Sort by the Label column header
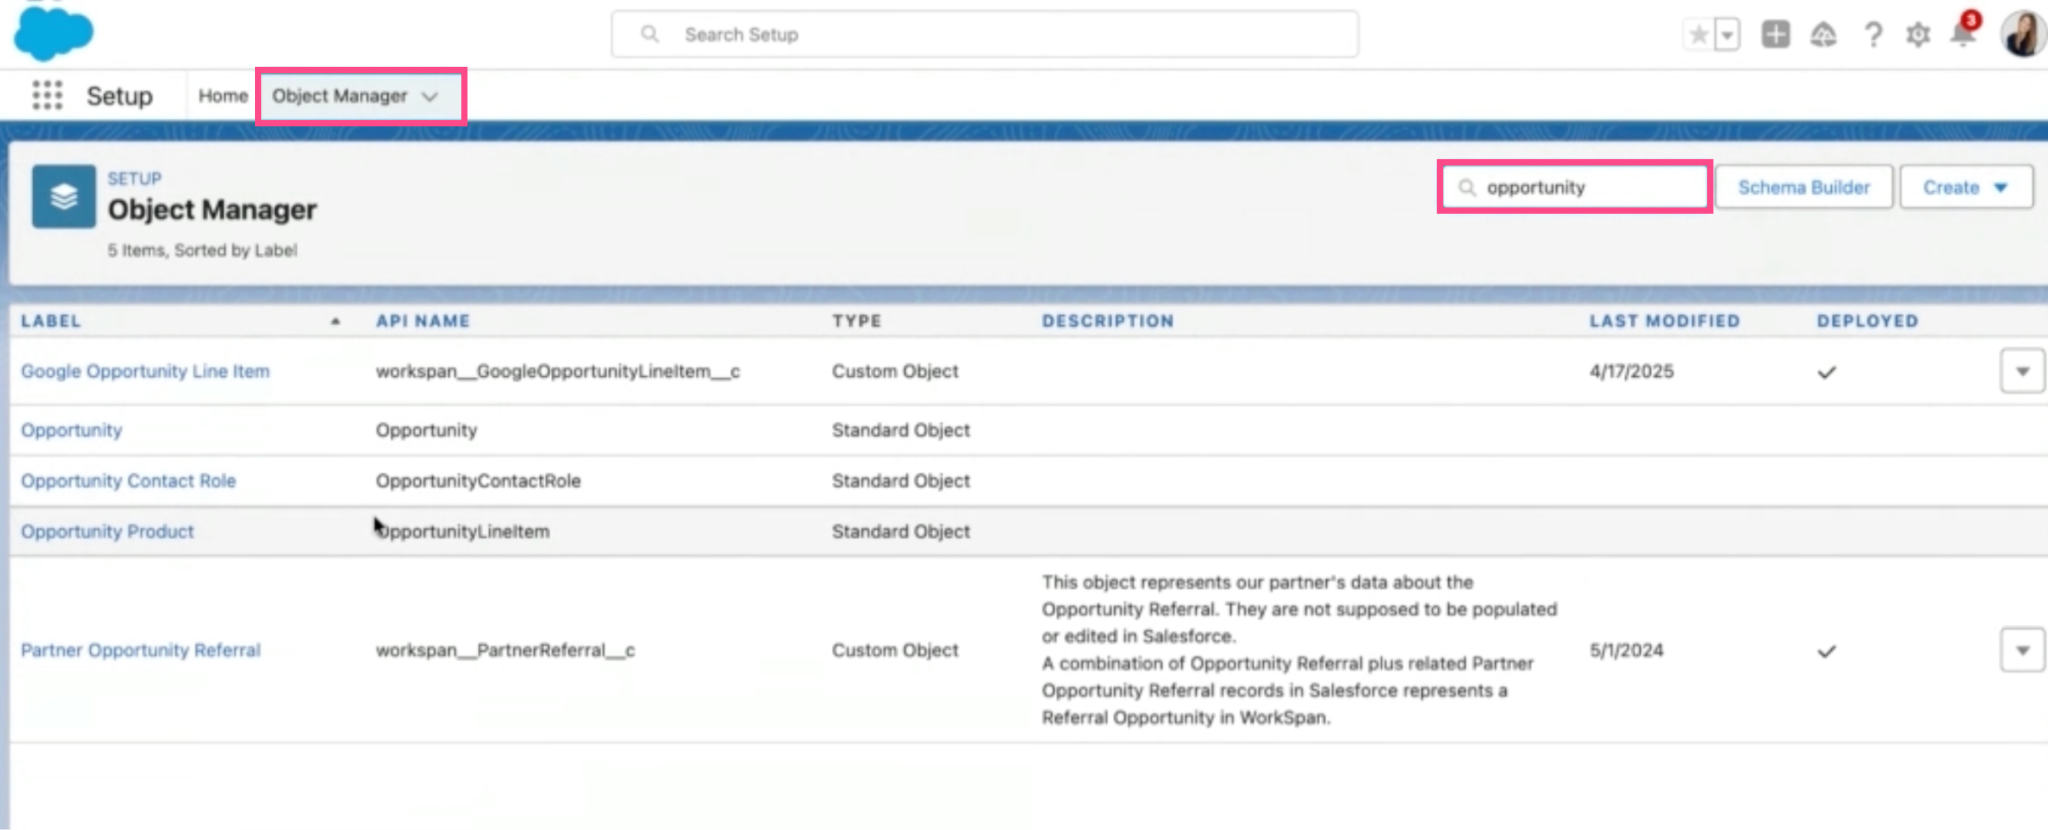2048x830 pixels. [x=51, y=321]
